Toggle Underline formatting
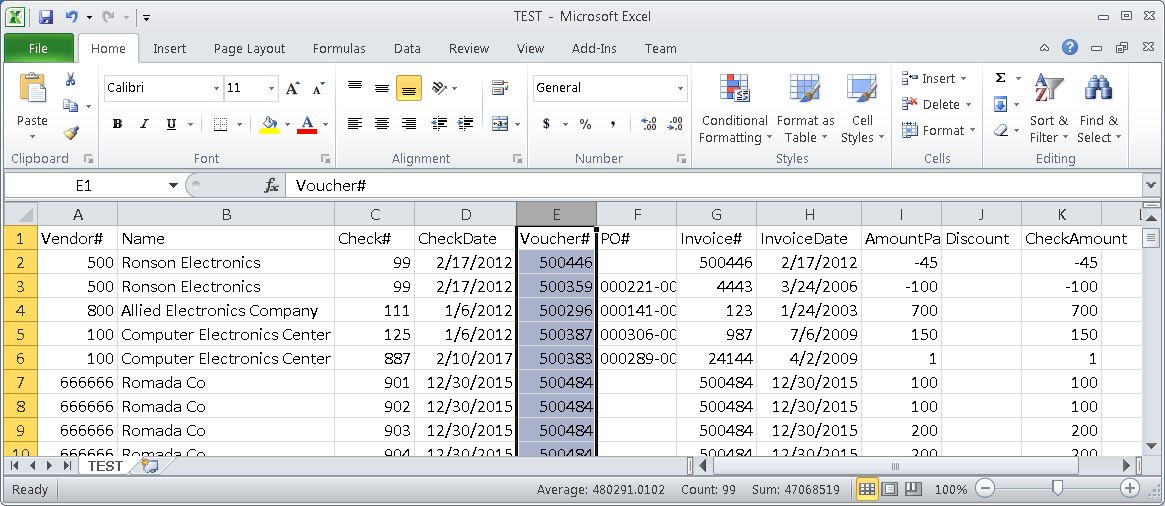This screenshot has width=1165, height=506. point(171,124)
